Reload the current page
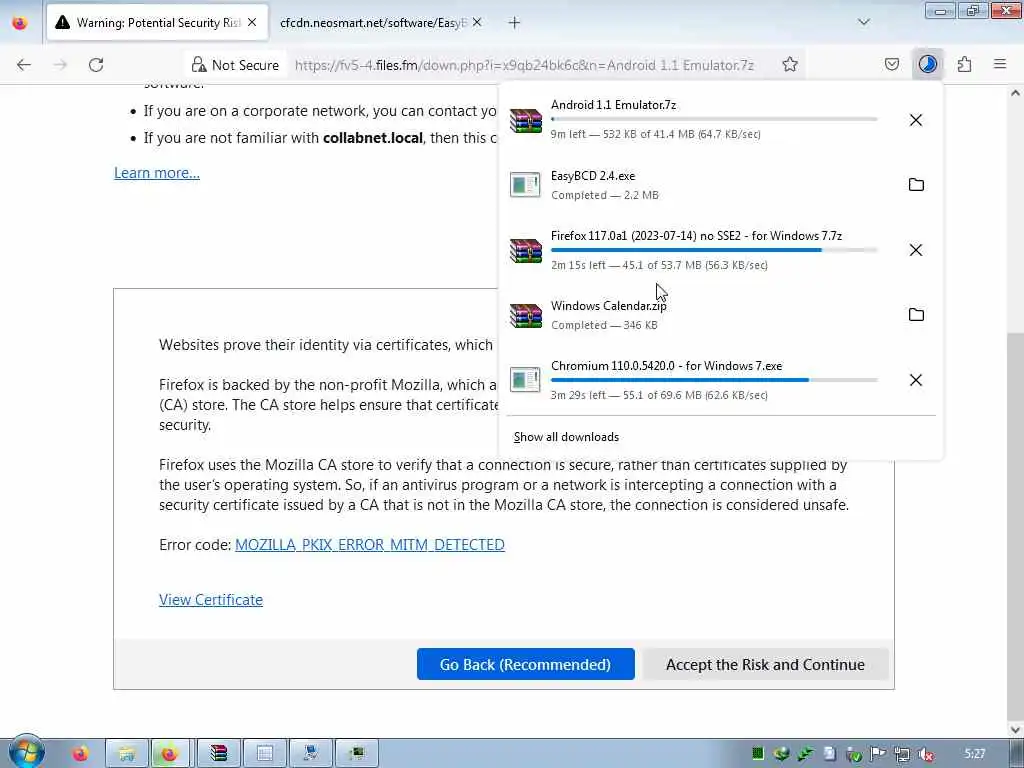 point(96,65)
